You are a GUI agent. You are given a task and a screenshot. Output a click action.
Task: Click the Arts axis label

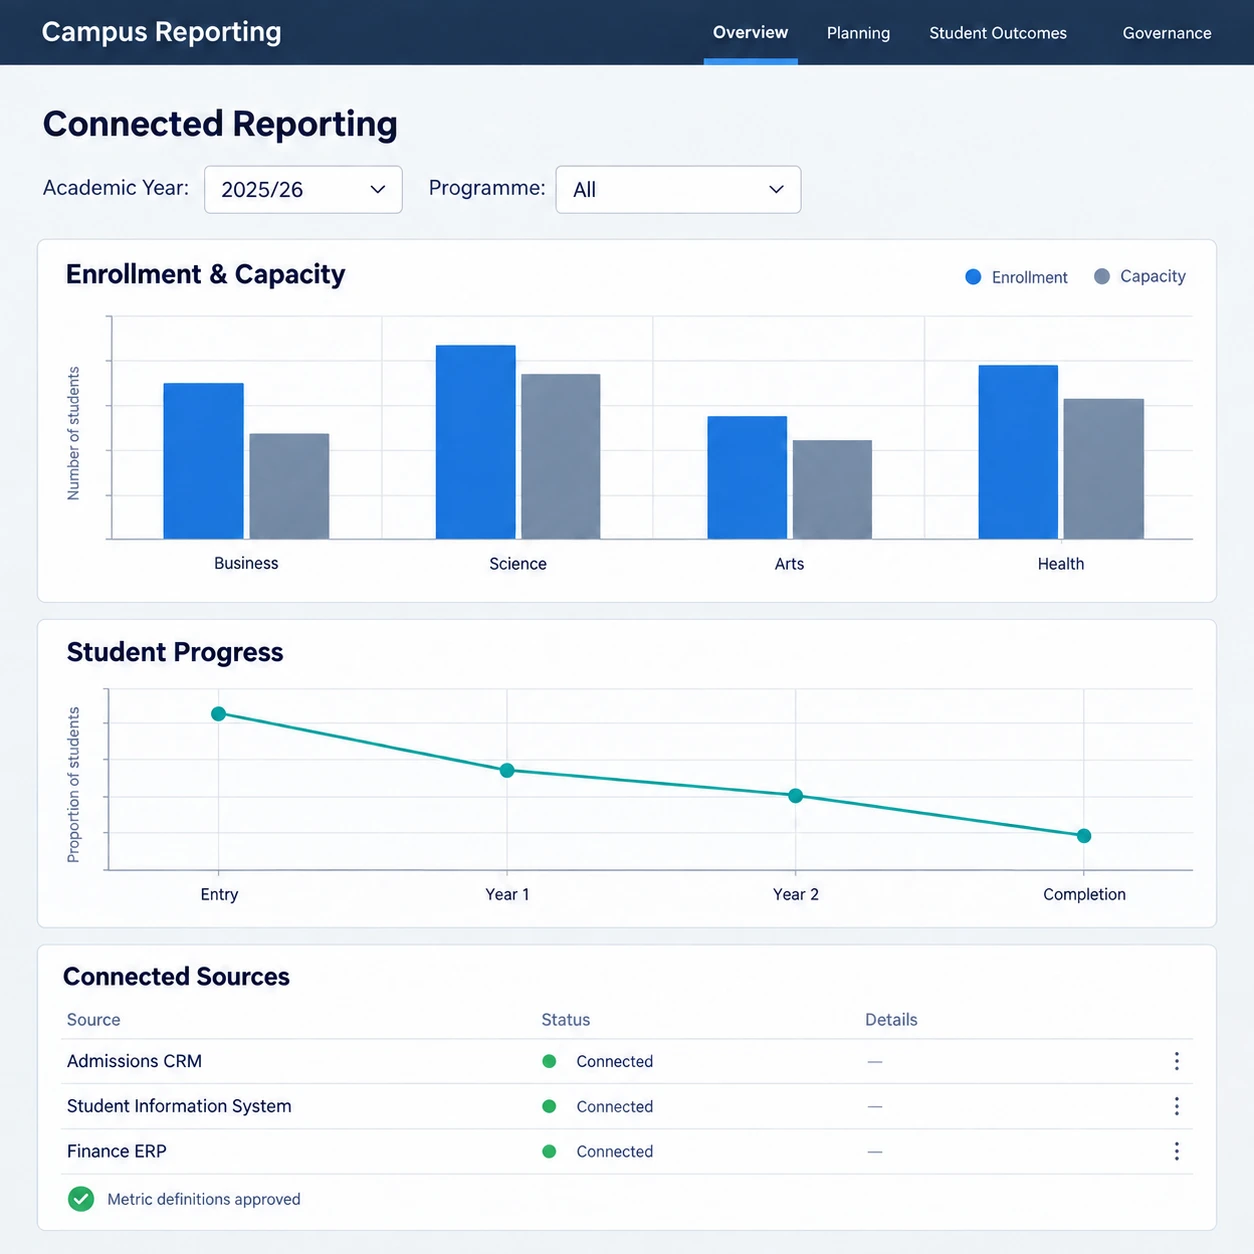coord(789,564)
